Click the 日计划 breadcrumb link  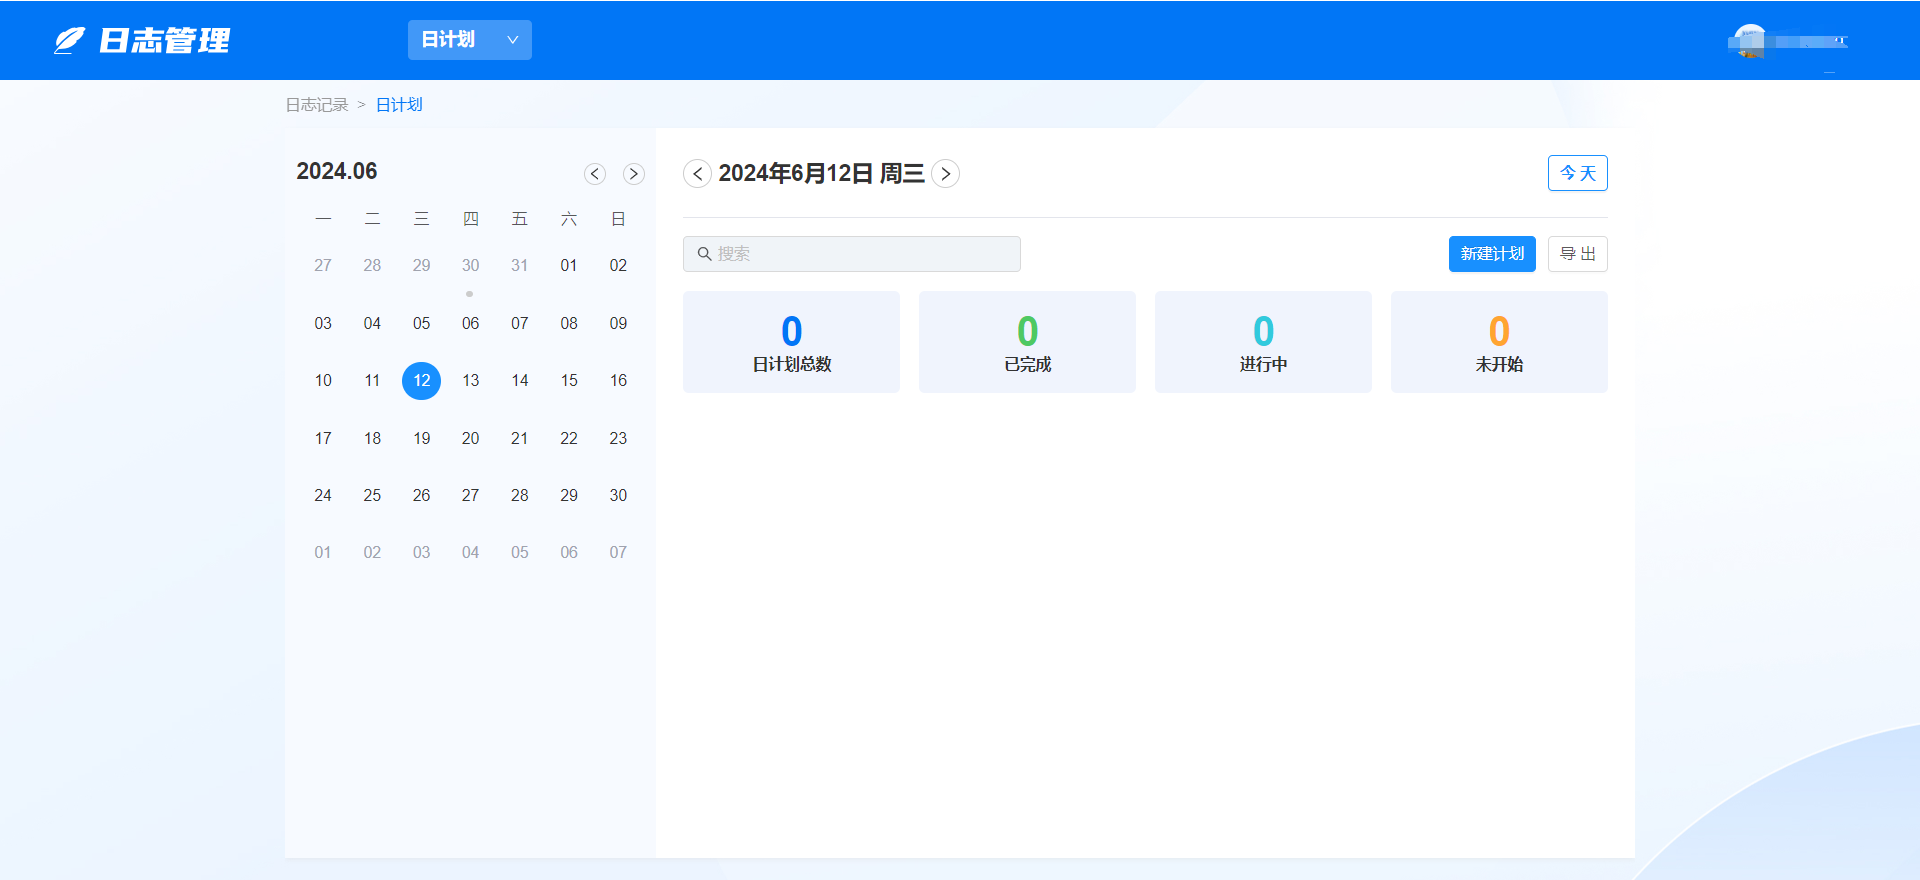pyautogui.click(x=399, y=105)
